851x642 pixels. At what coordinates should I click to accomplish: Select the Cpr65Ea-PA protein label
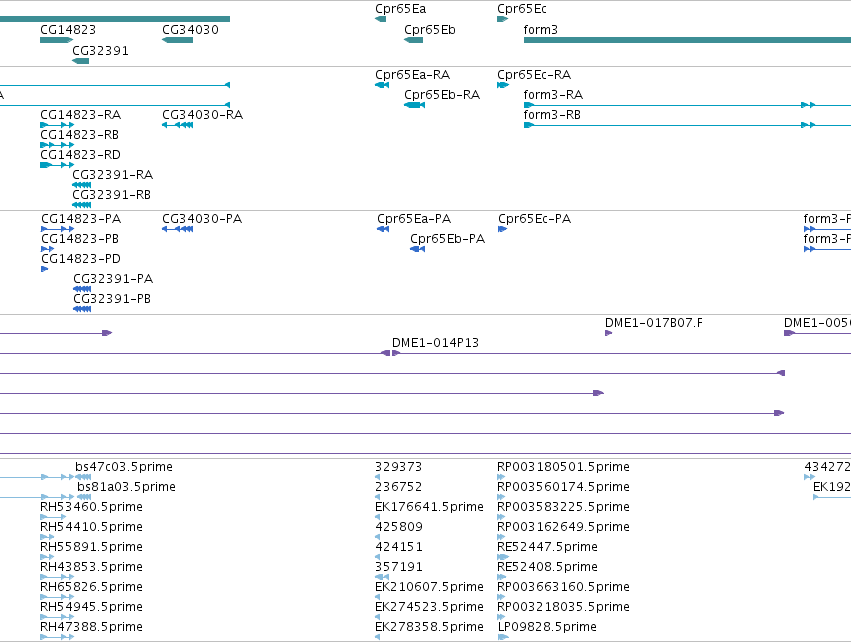click(414, 219)
